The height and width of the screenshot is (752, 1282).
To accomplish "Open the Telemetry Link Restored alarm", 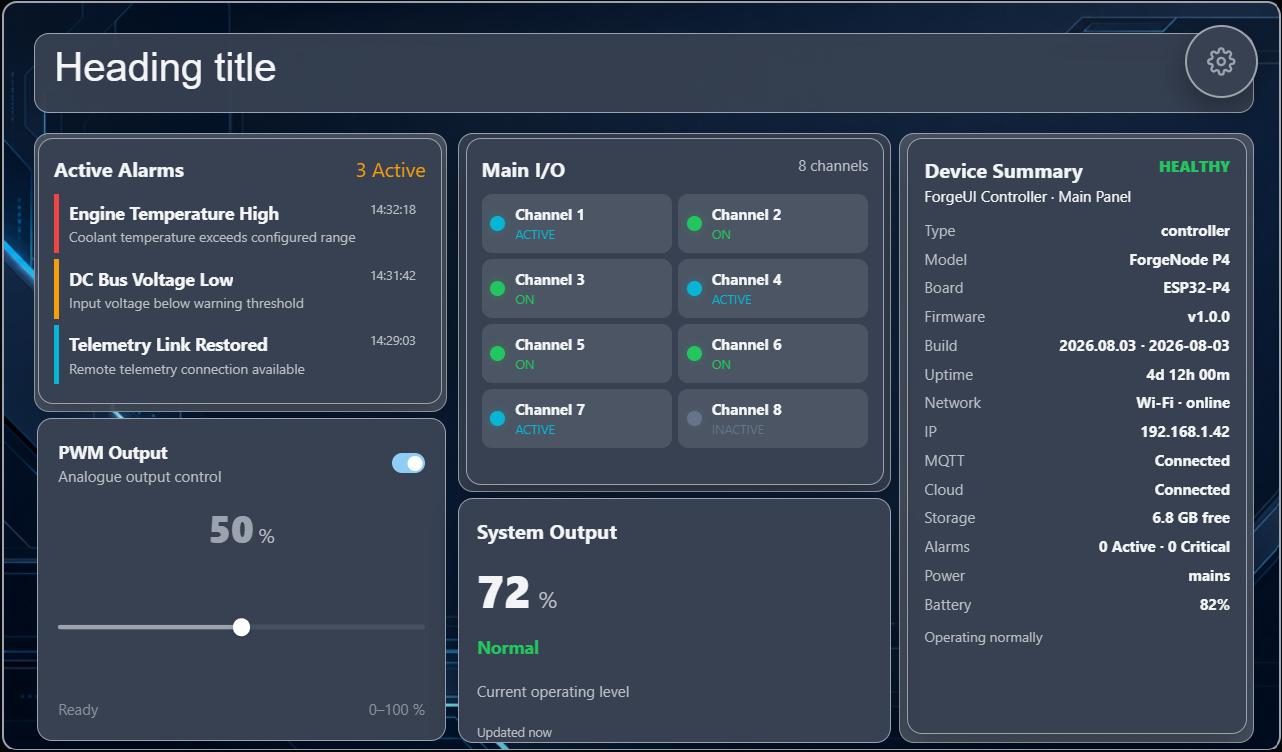I will (x=238, y=355).
